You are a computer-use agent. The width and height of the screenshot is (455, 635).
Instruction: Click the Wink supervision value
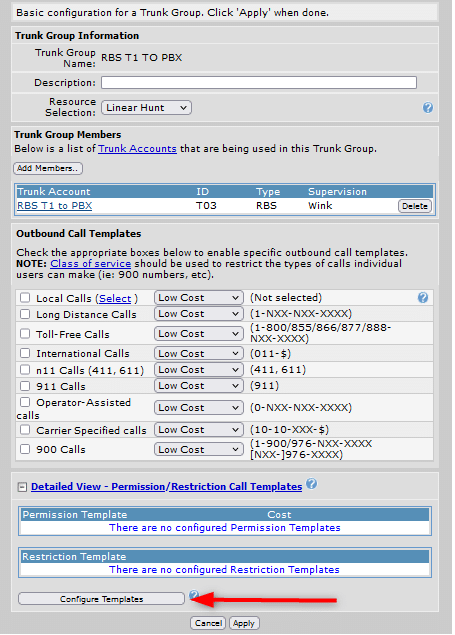click(320, 206)
